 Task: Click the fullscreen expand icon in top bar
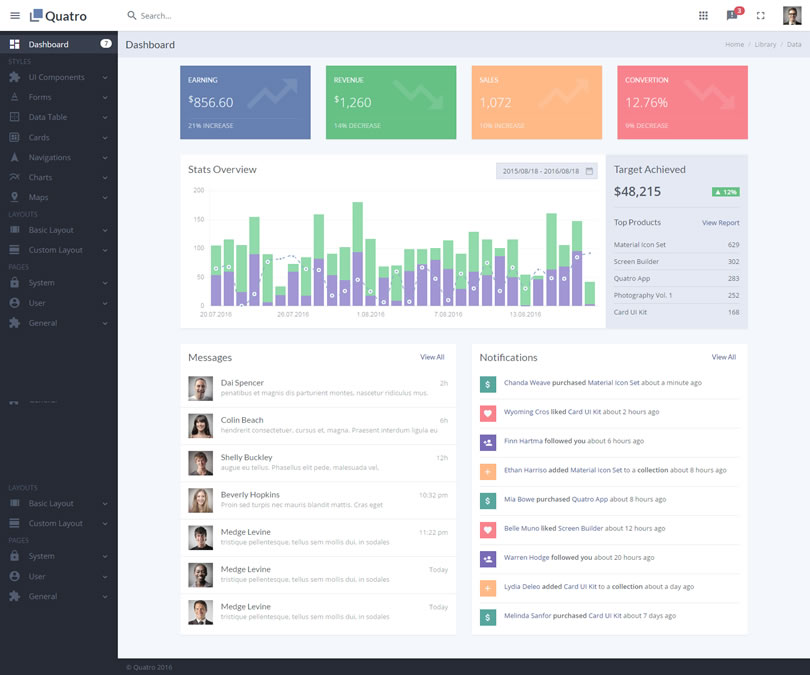point(760,15)
